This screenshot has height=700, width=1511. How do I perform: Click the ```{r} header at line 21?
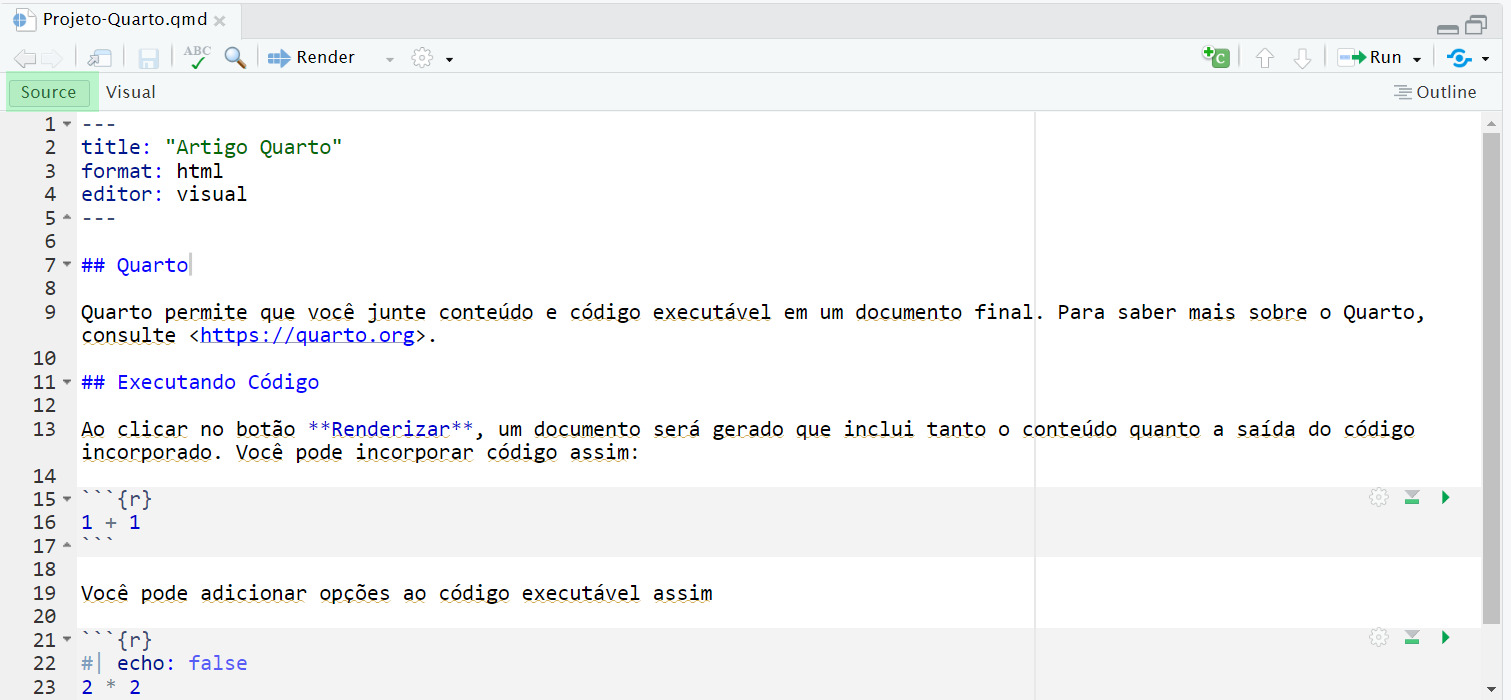pos(117,640)
